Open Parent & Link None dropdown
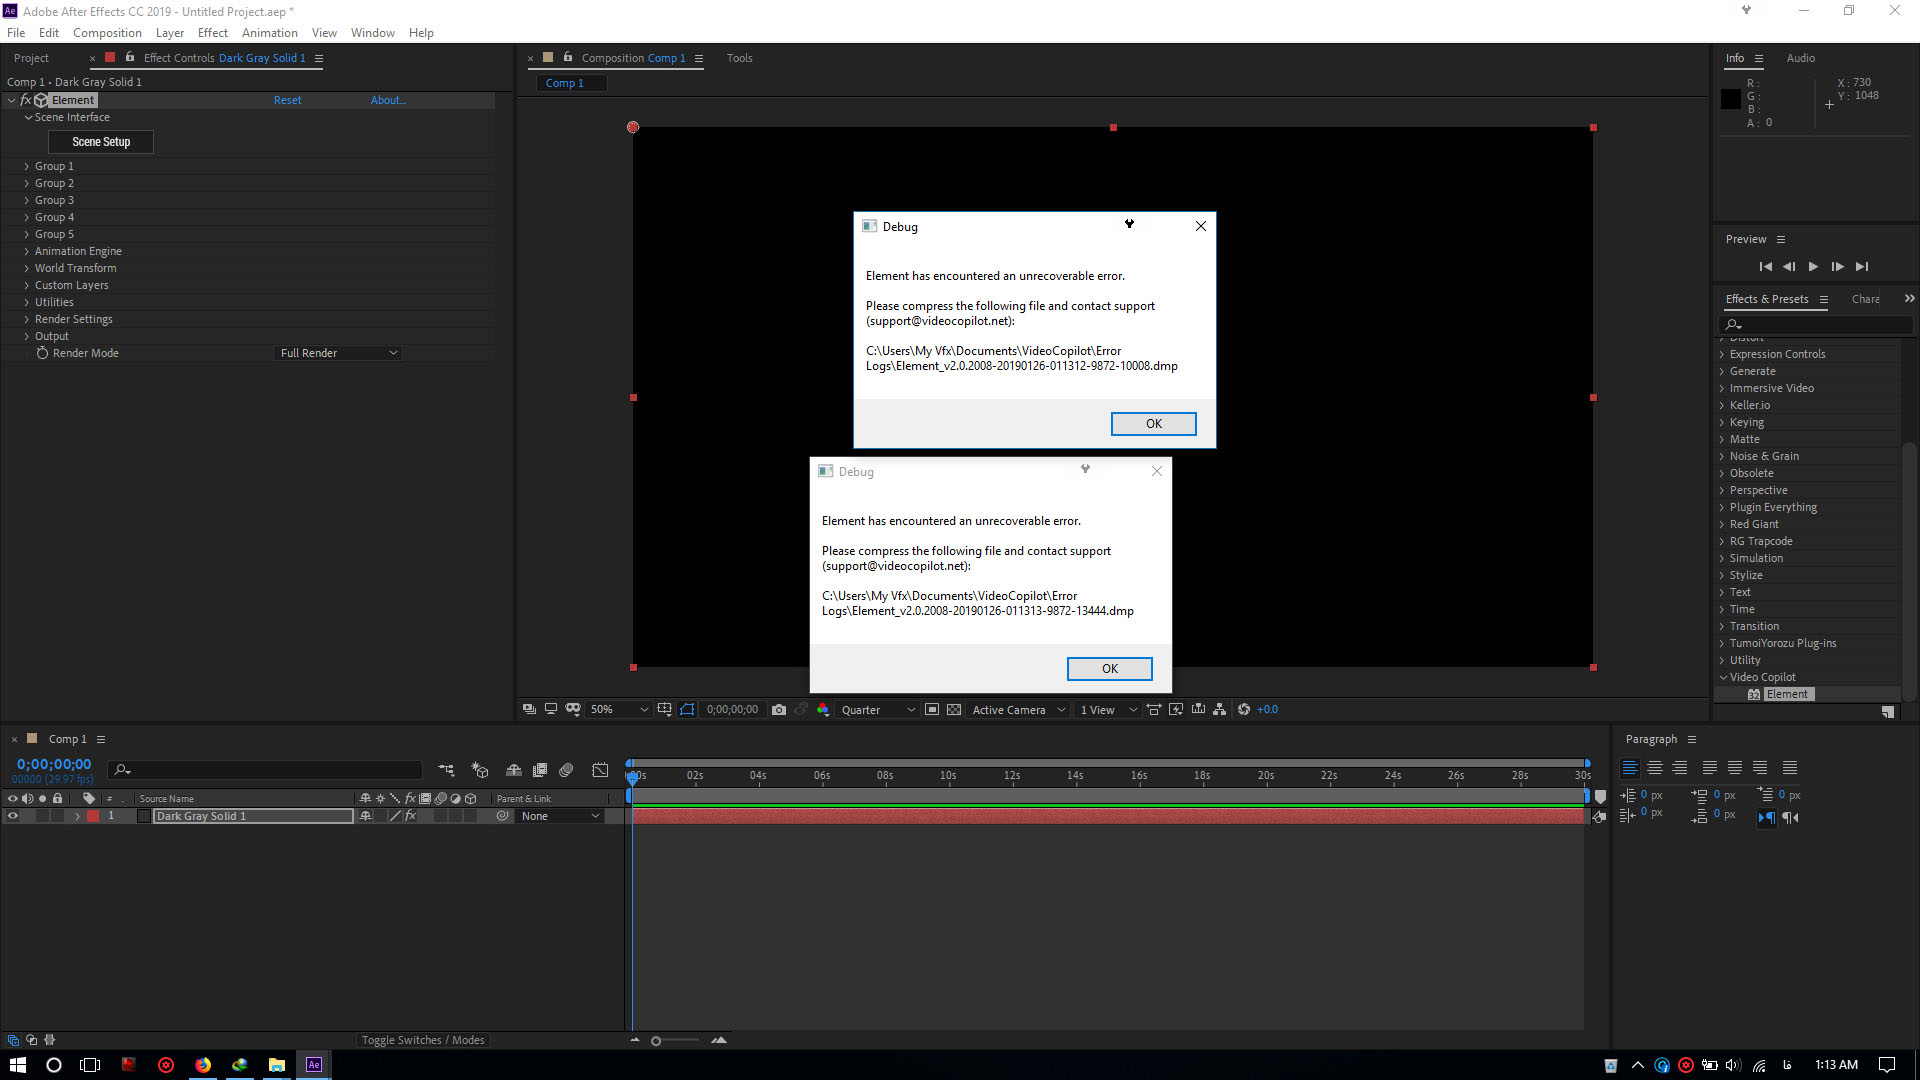This screenshot has height=1080, width=1920. coord(560,817)
